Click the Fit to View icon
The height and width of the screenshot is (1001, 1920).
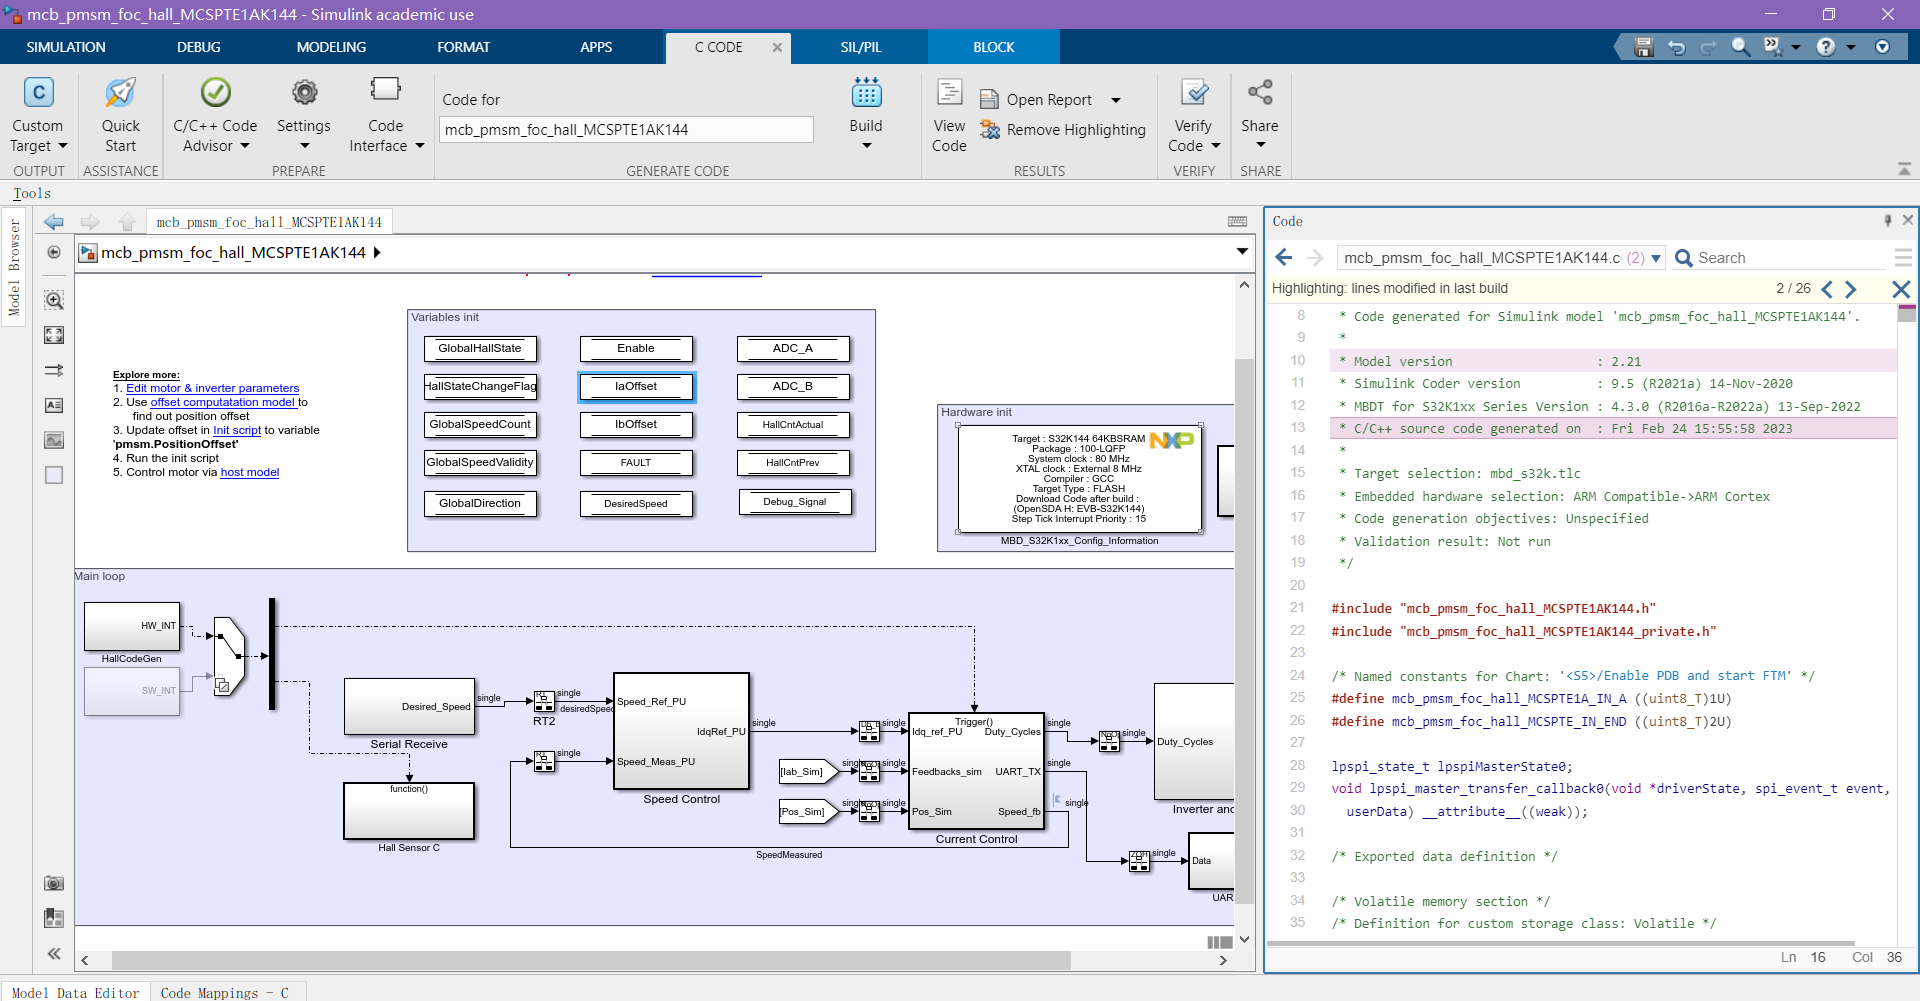point(54,335)
